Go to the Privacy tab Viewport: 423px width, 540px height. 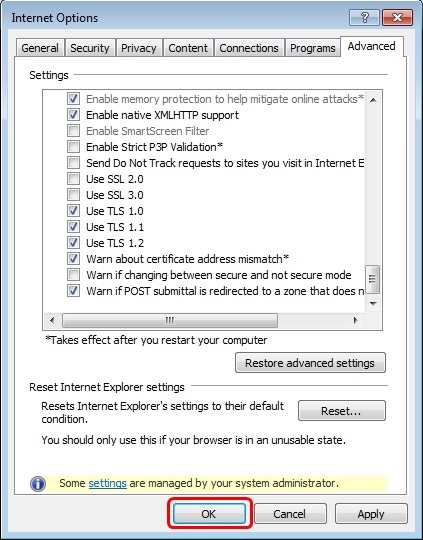click(x=138, y=48)
